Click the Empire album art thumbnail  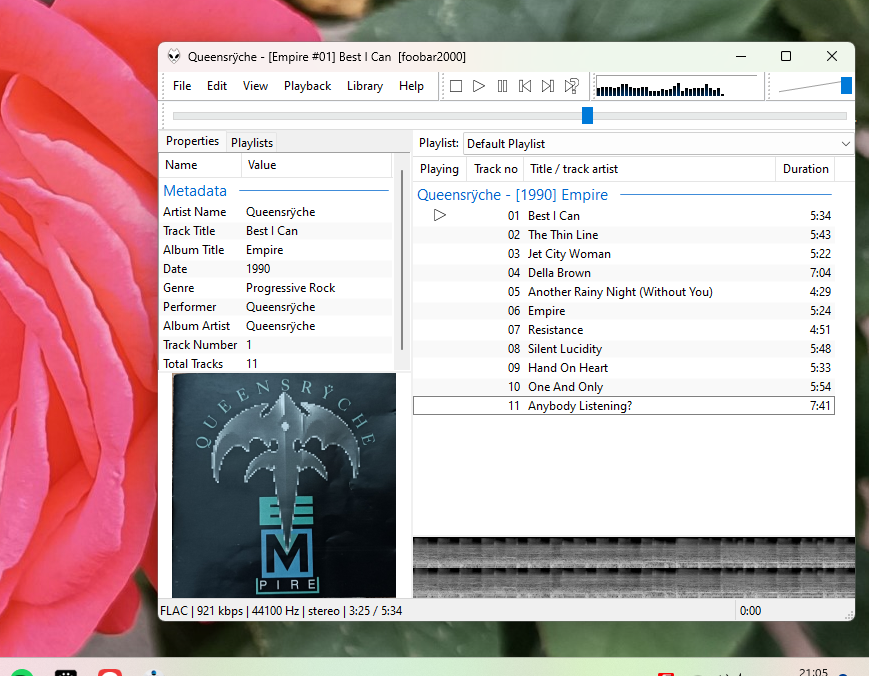pos(284,485)
